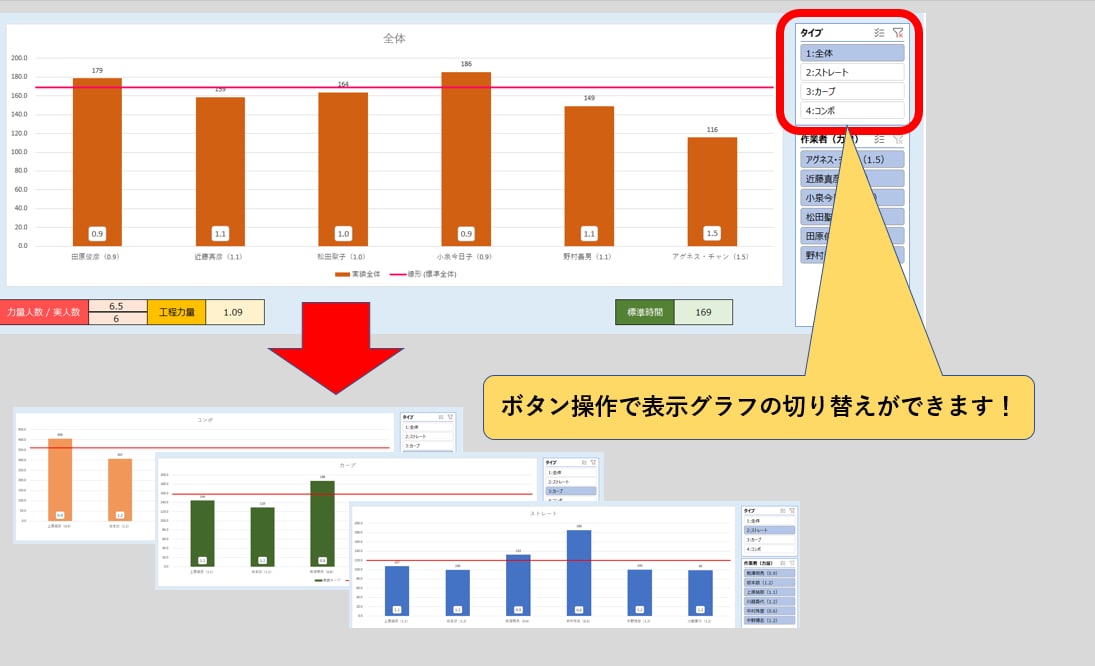Click the アグネス・チャン bar labeled 116
Viewport: 1095px width, 666px height.
click(x=712, y=191)
